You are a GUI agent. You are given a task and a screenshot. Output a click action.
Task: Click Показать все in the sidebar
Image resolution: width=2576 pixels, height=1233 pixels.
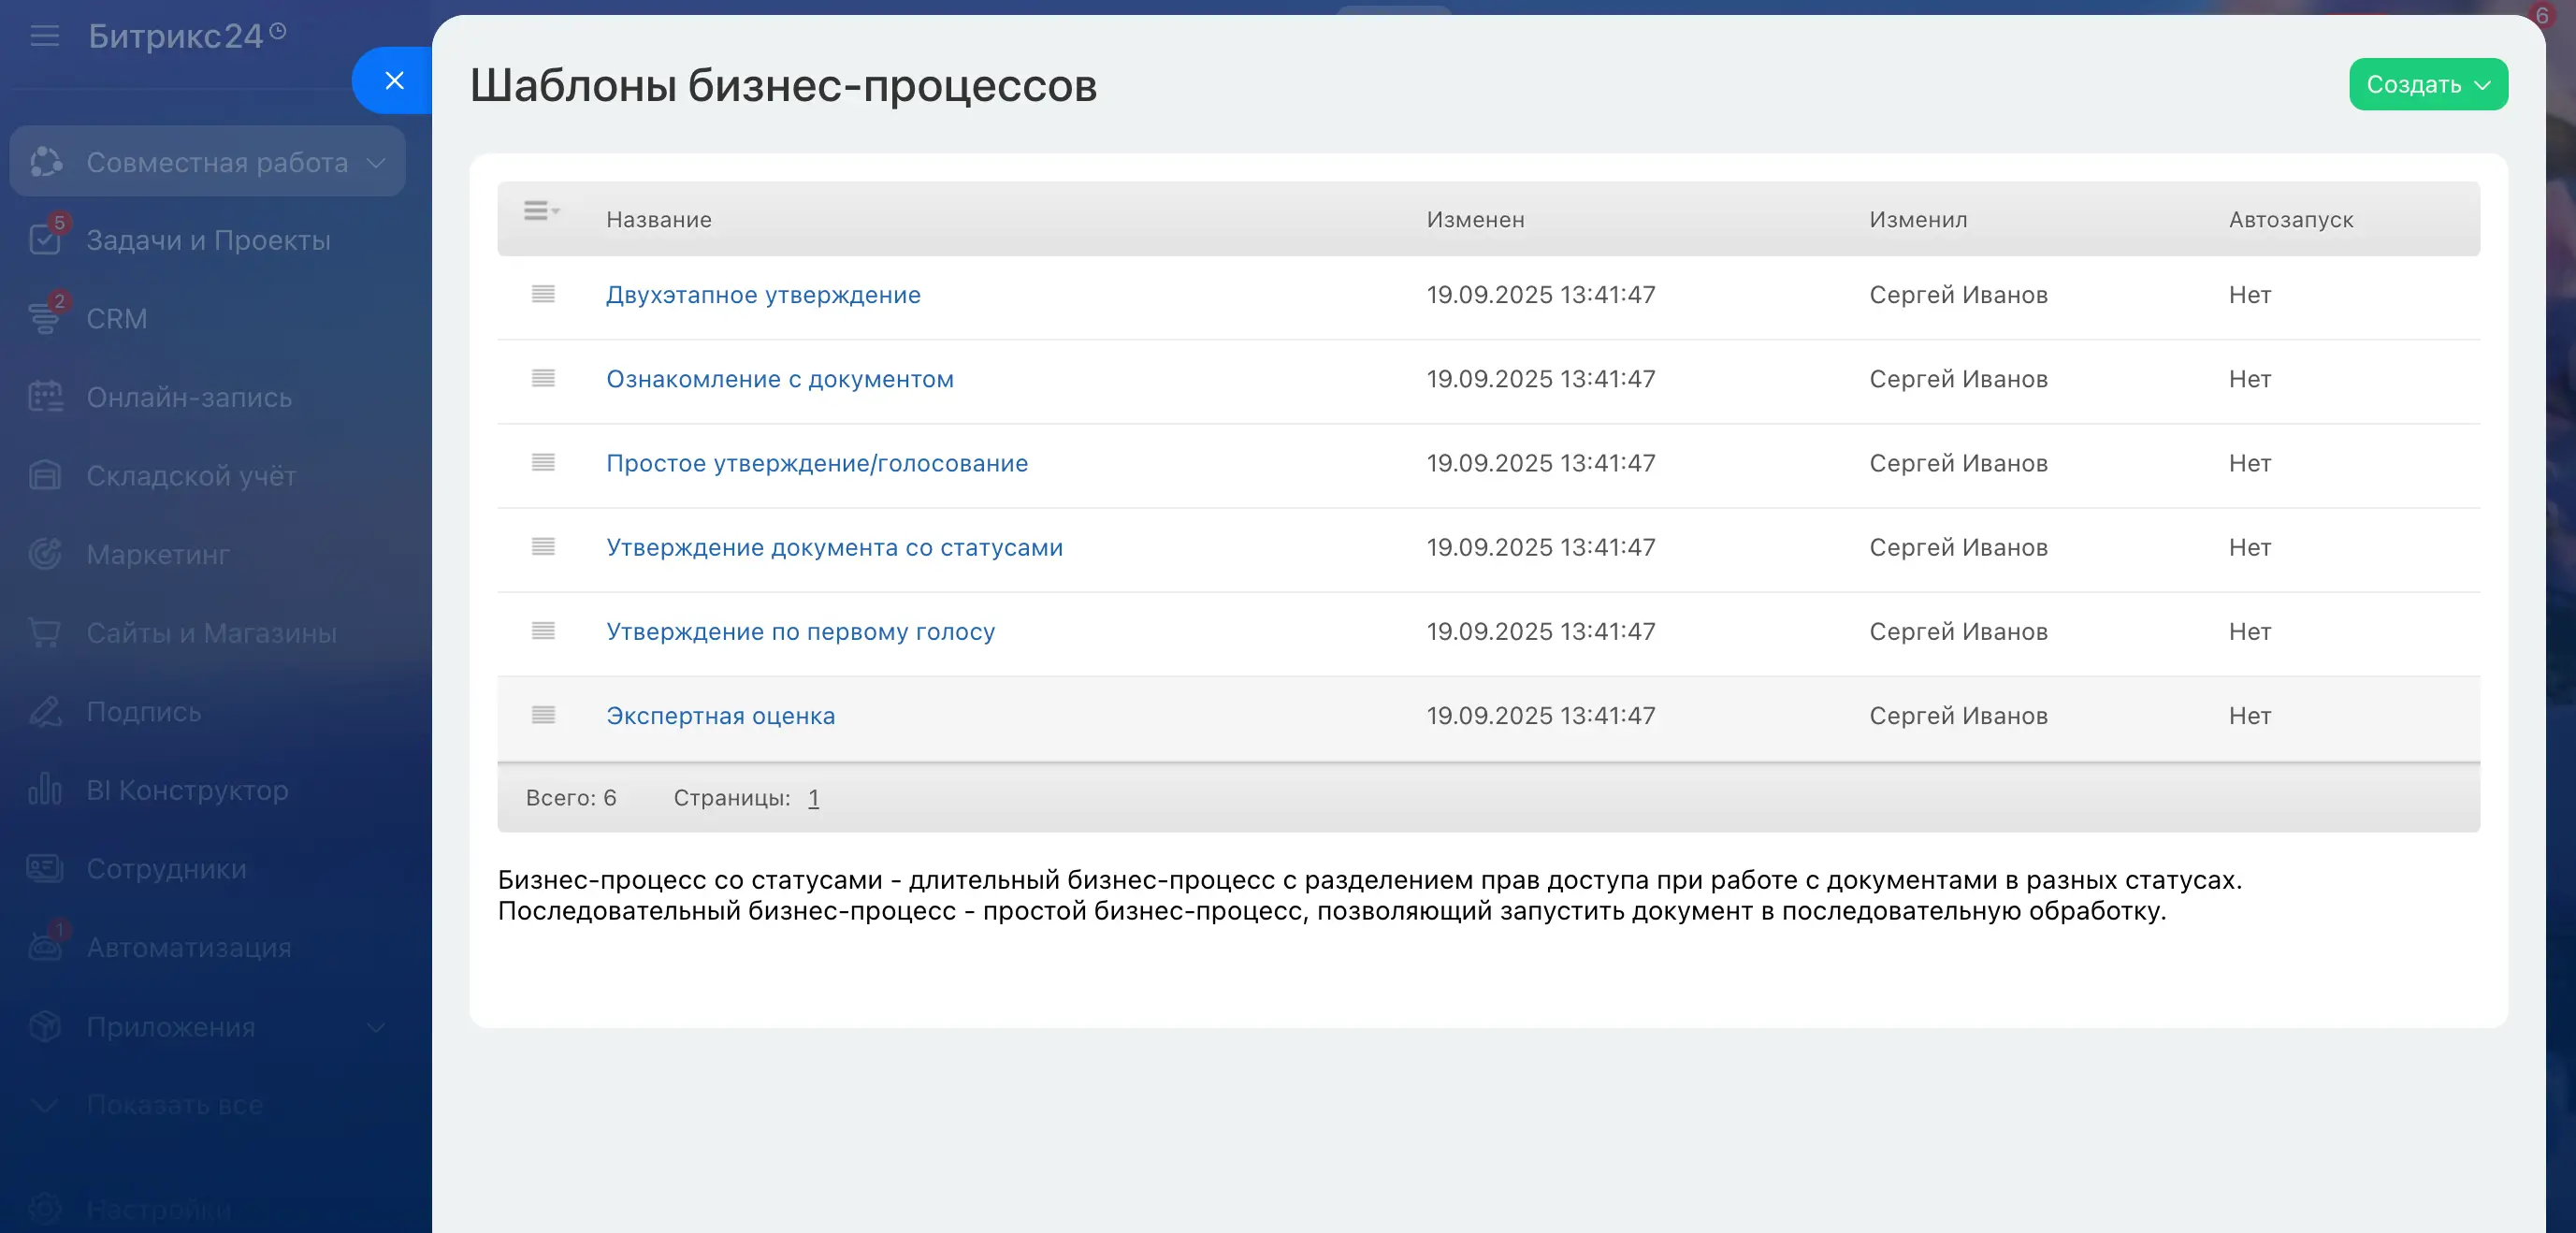click(x=173, y=1105)
